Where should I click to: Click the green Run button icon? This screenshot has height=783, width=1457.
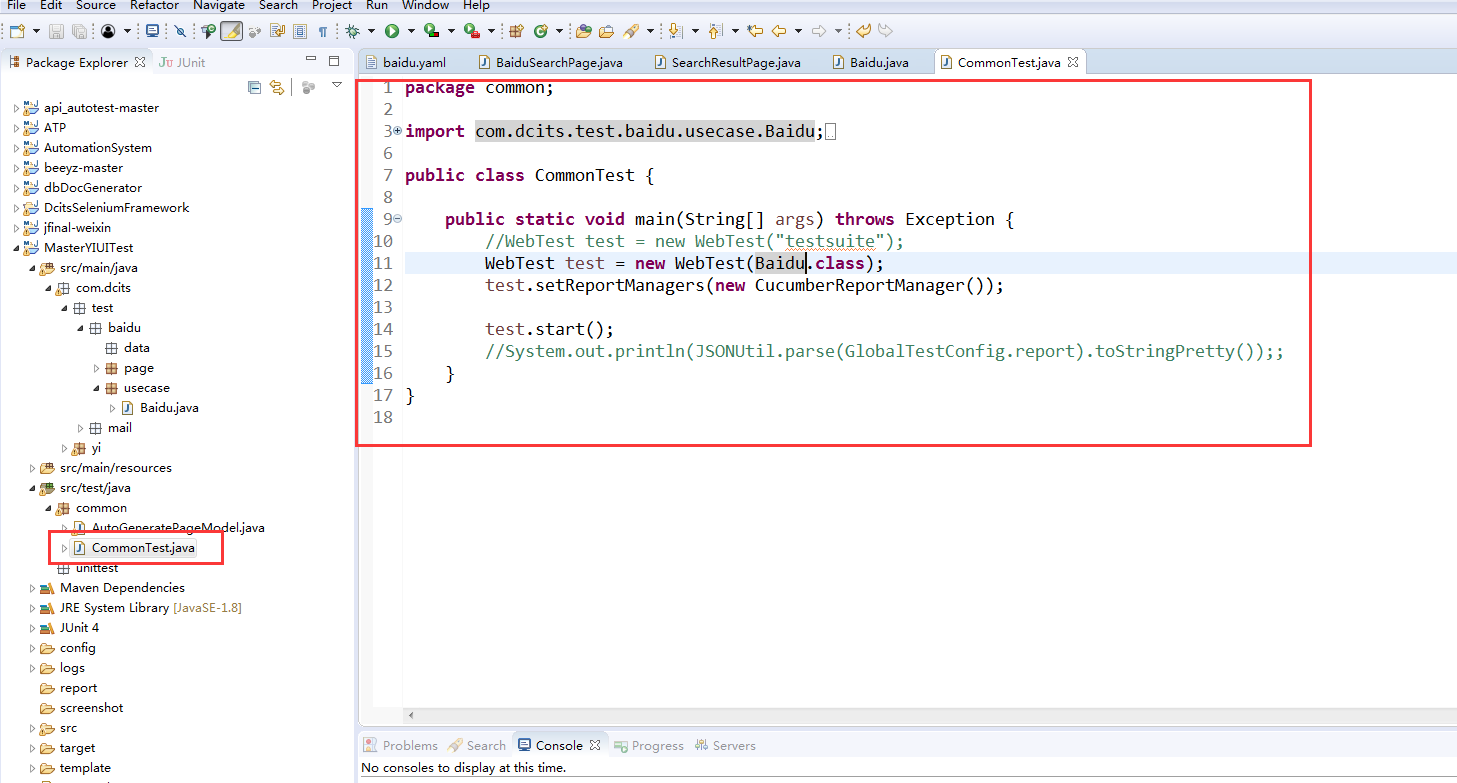[392, 32]
